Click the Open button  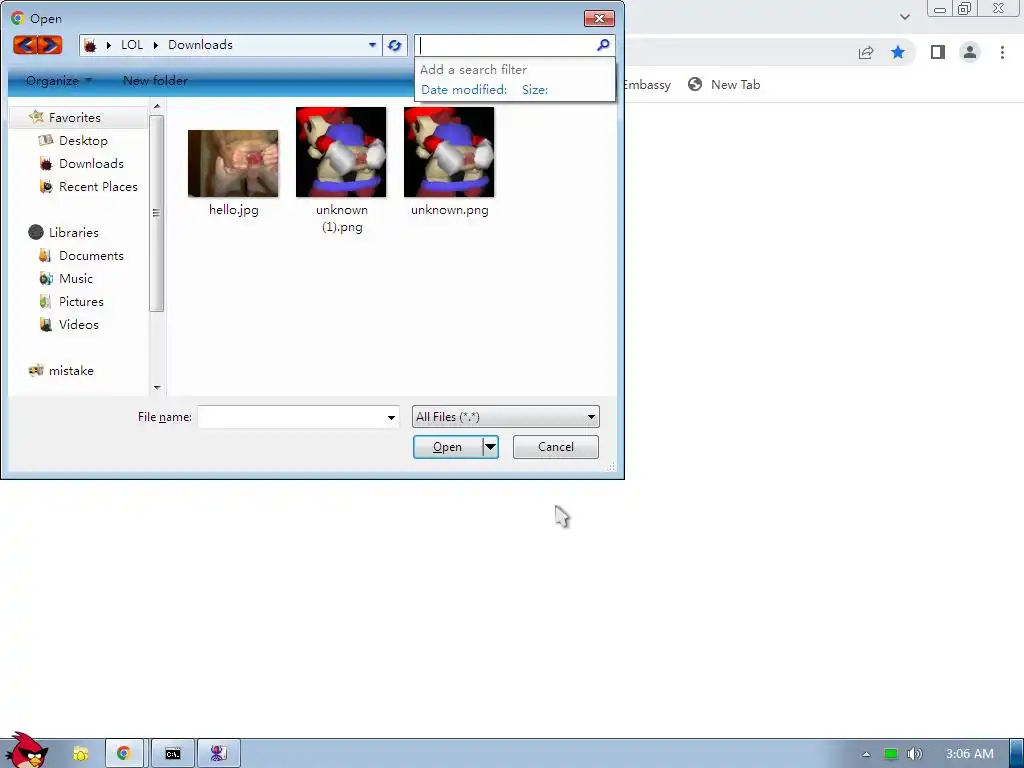(448, 447)
